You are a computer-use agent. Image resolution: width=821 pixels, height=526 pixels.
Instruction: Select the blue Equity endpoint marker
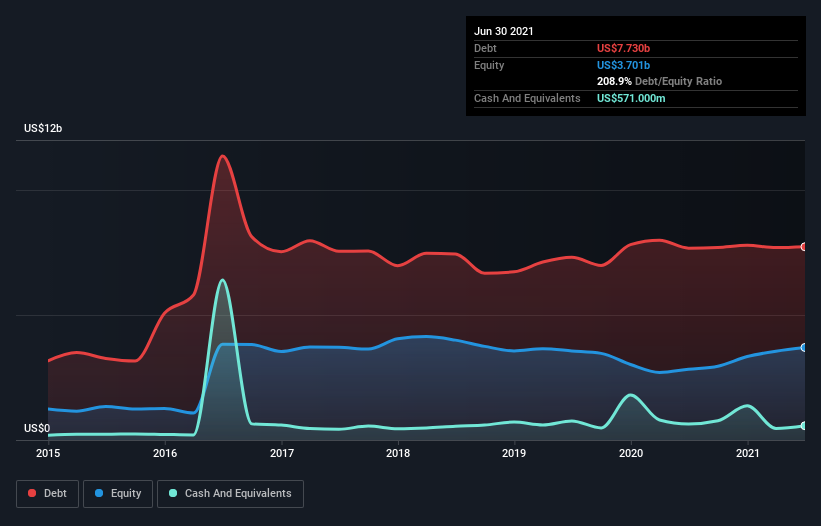804,348
